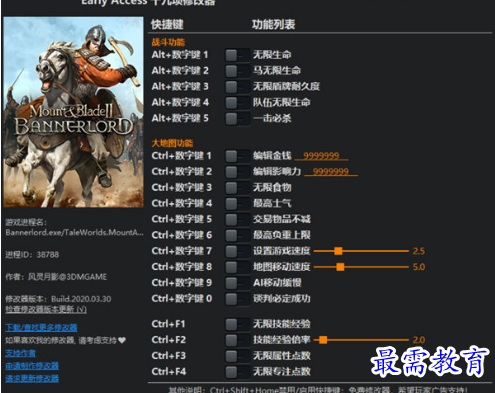Click the 支持作者 link
The image size is (495, 393).
click(21, 353)
